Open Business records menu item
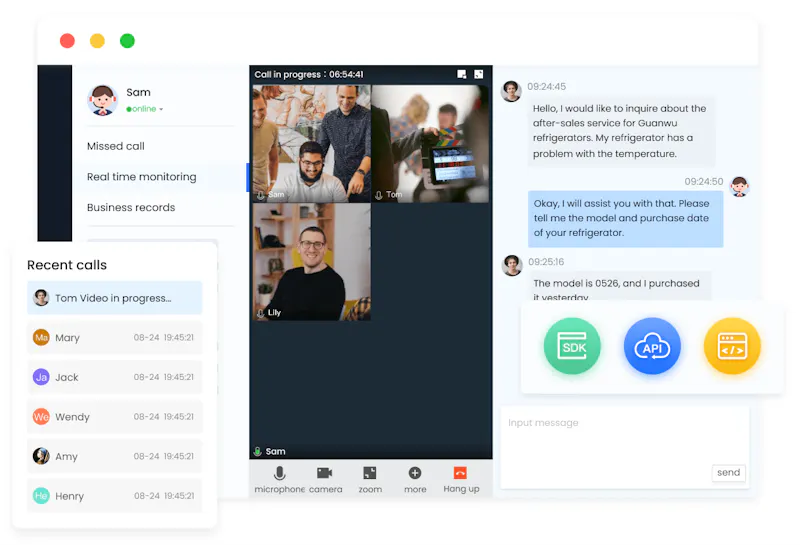 point(131,208)
